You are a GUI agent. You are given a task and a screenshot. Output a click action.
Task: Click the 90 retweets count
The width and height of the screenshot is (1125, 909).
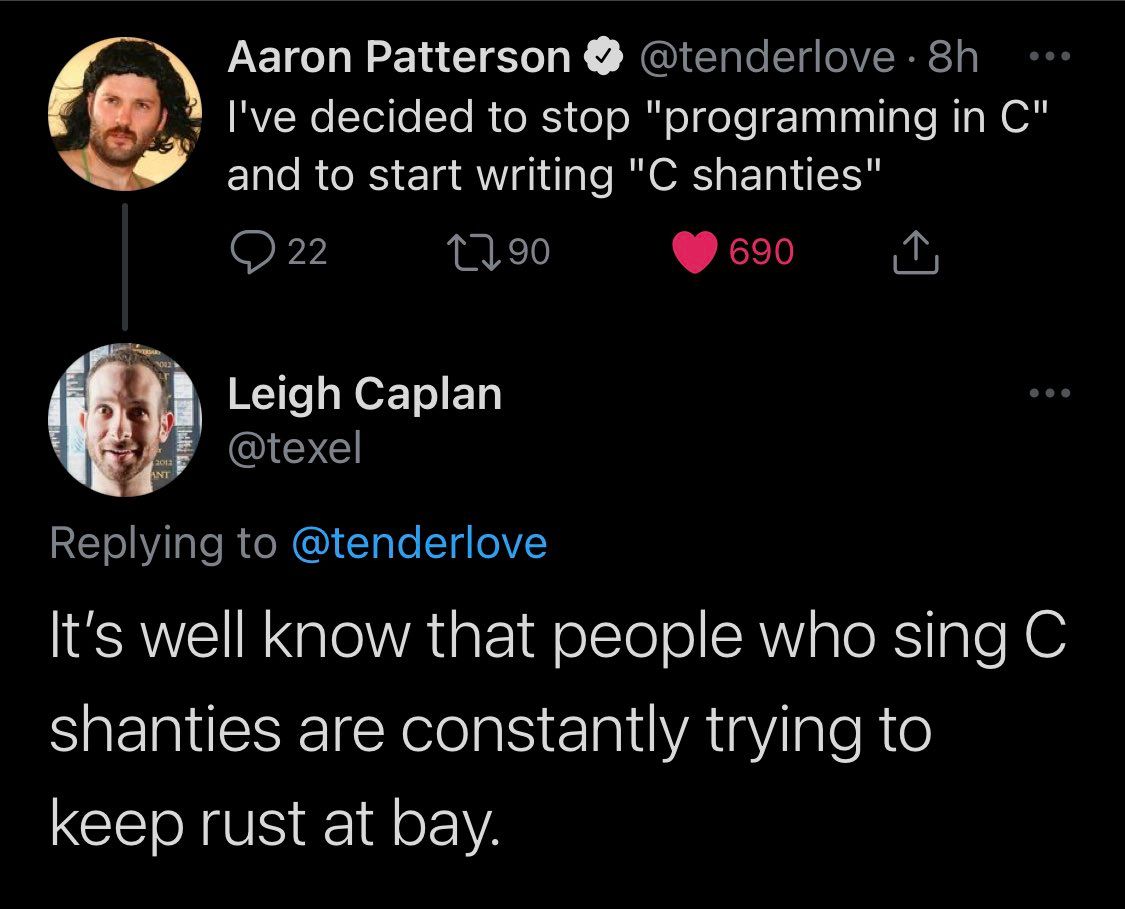[529, 252]
